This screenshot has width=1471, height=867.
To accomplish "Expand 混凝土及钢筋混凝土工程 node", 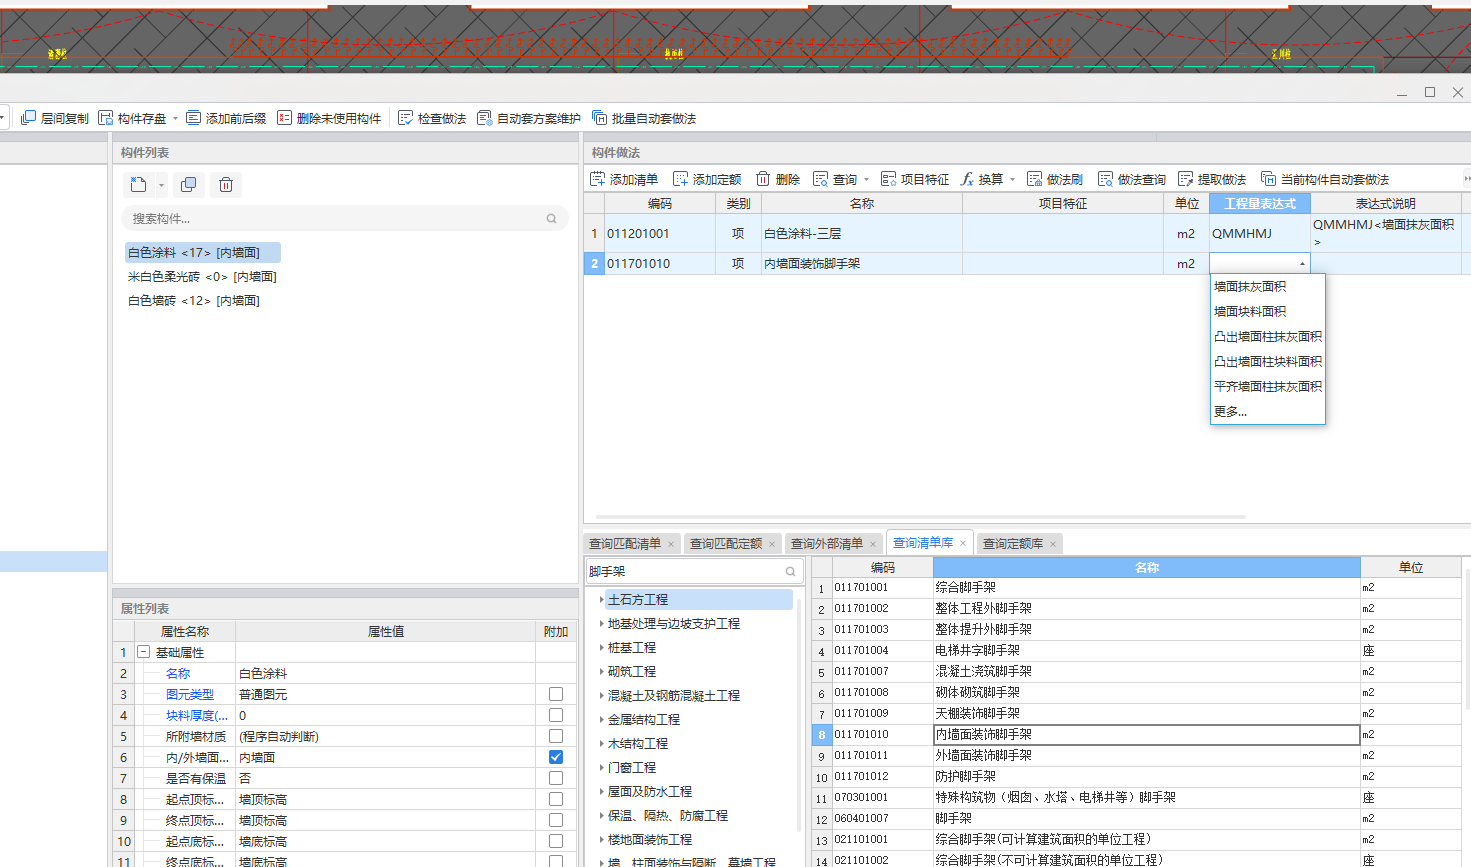I will point(601,695).
